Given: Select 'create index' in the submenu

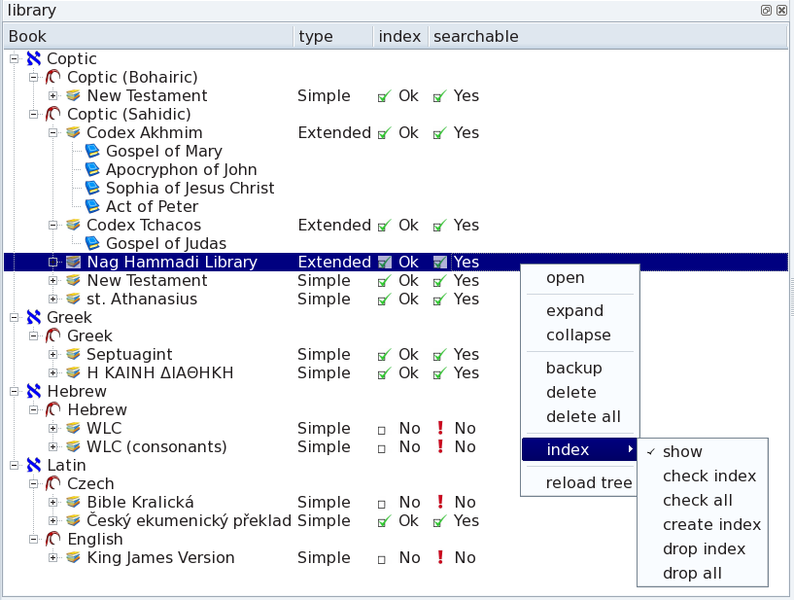Looking at the screenshot, I should [711, 525].
